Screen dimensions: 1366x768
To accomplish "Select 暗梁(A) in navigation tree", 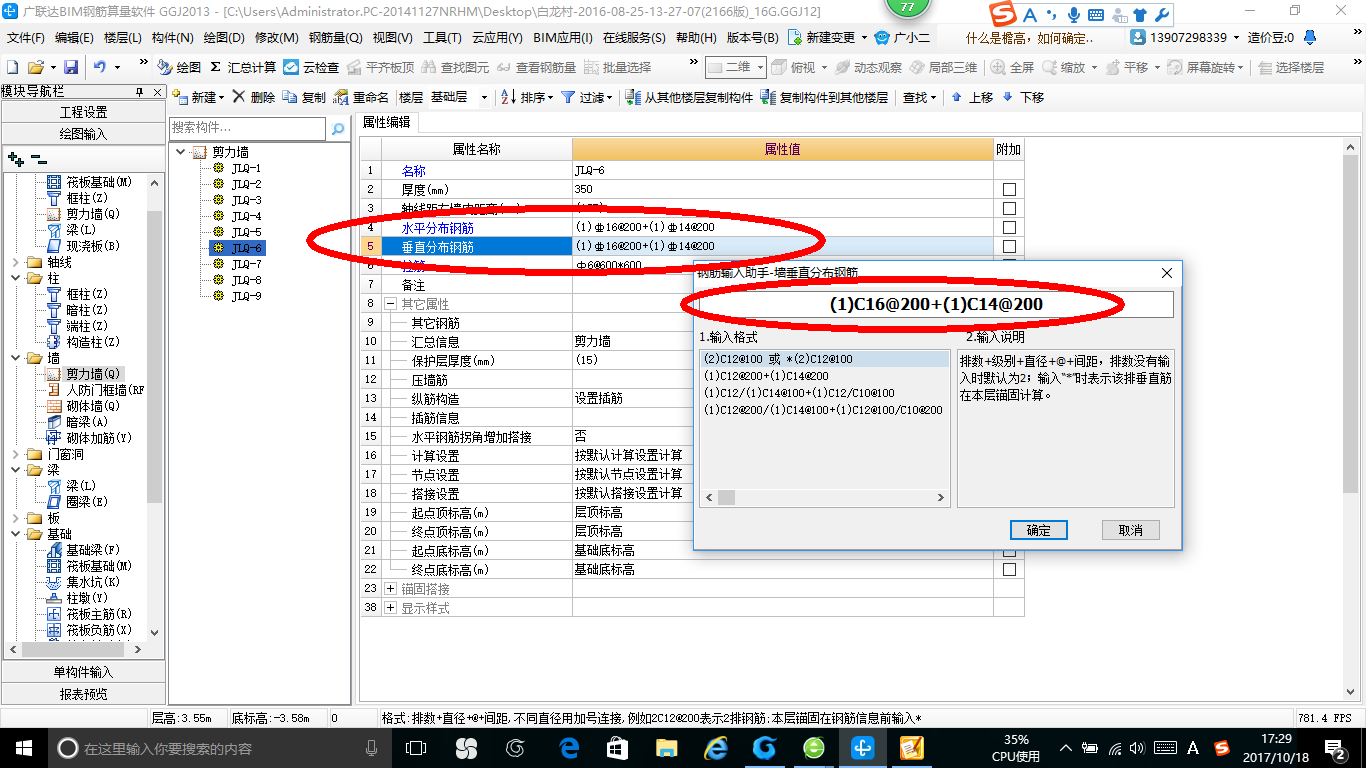I will point(87,422).
